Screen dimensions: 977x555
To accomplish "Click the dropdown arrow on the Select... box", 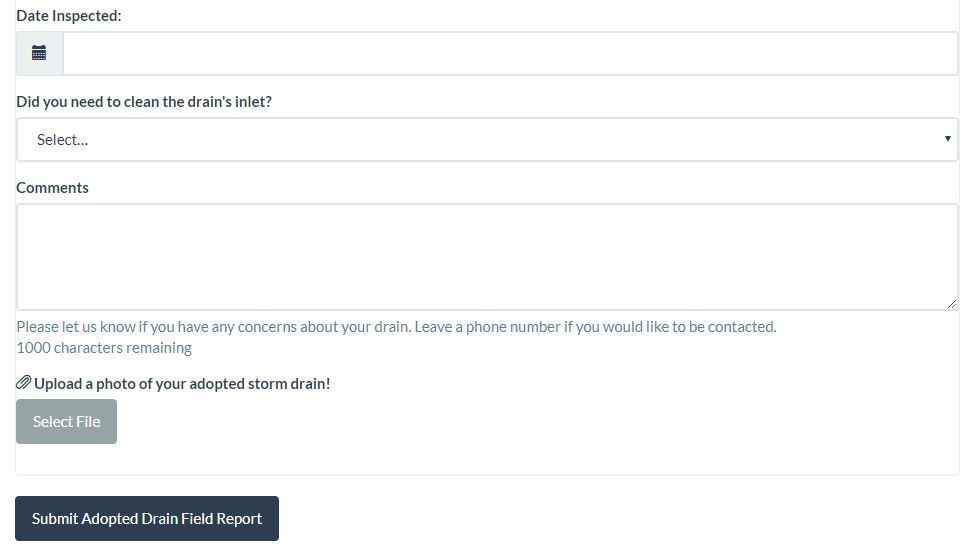I will (948, 139).
